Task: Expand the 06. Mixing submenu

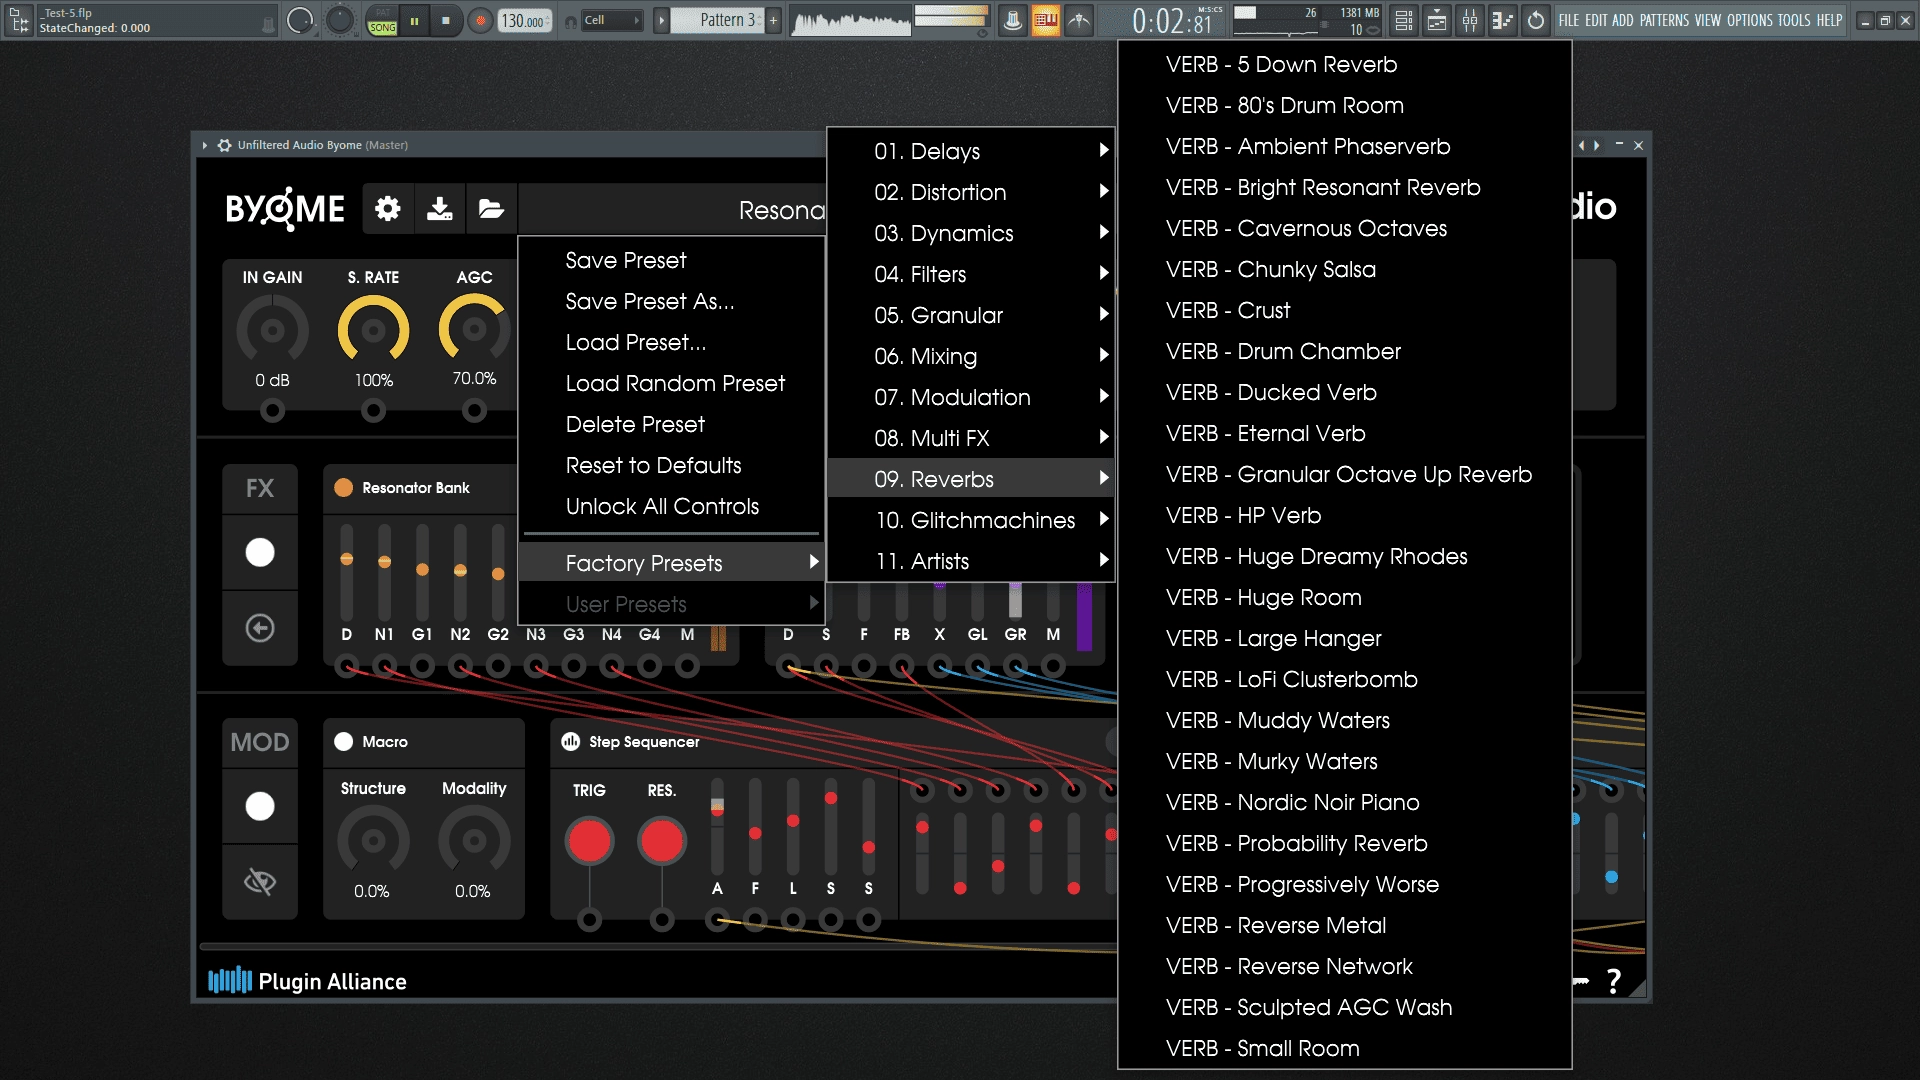Action: [x=971, y=356]
